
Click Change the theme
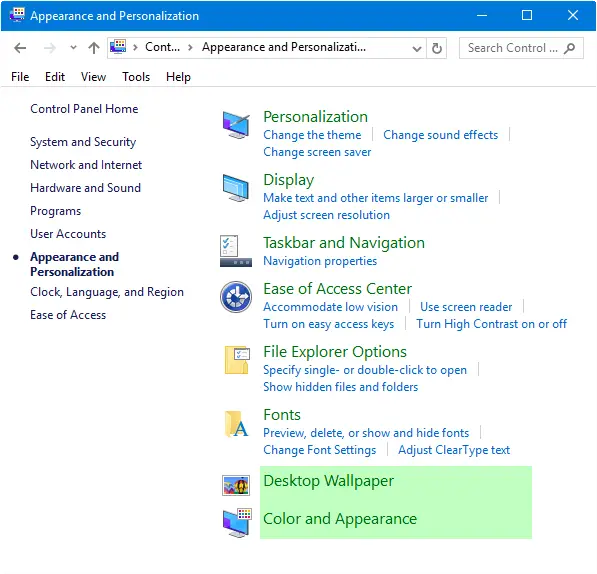[x=312, y=135]
